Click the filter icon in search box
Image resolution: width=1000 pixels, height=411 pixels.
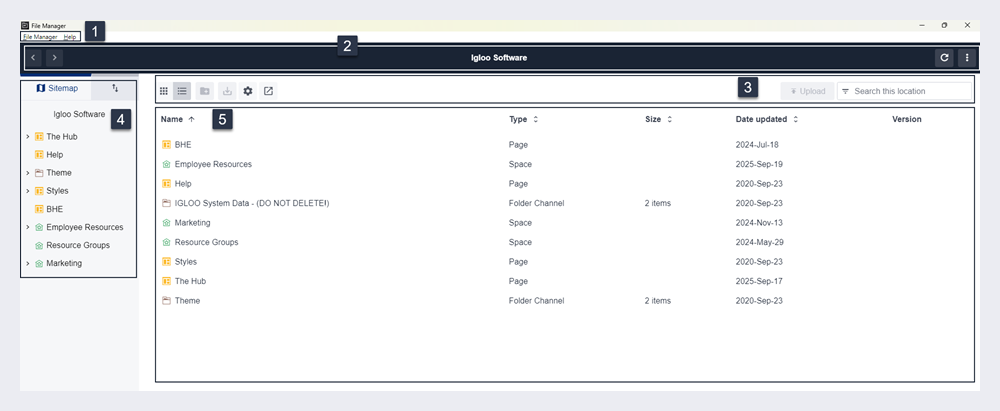point(846,91)
